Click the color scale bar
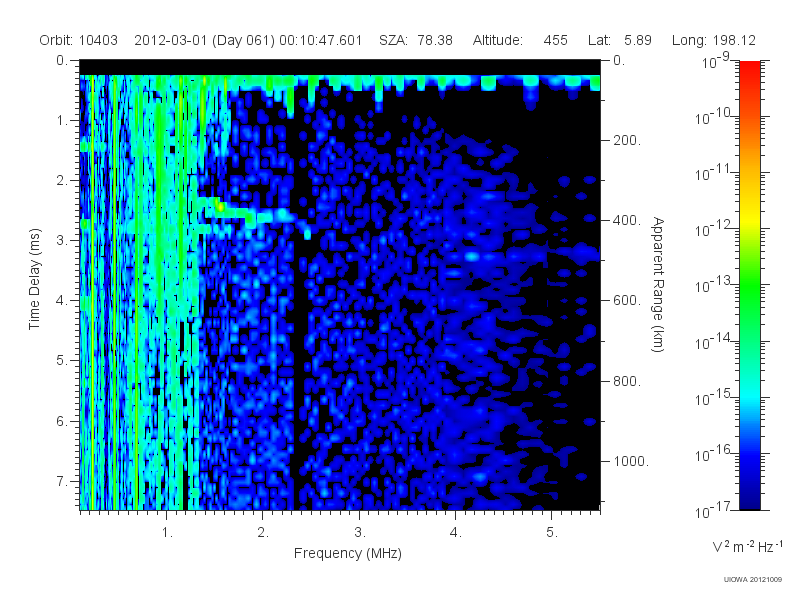This screenshot has height=600, width=800. pos(749,285)
